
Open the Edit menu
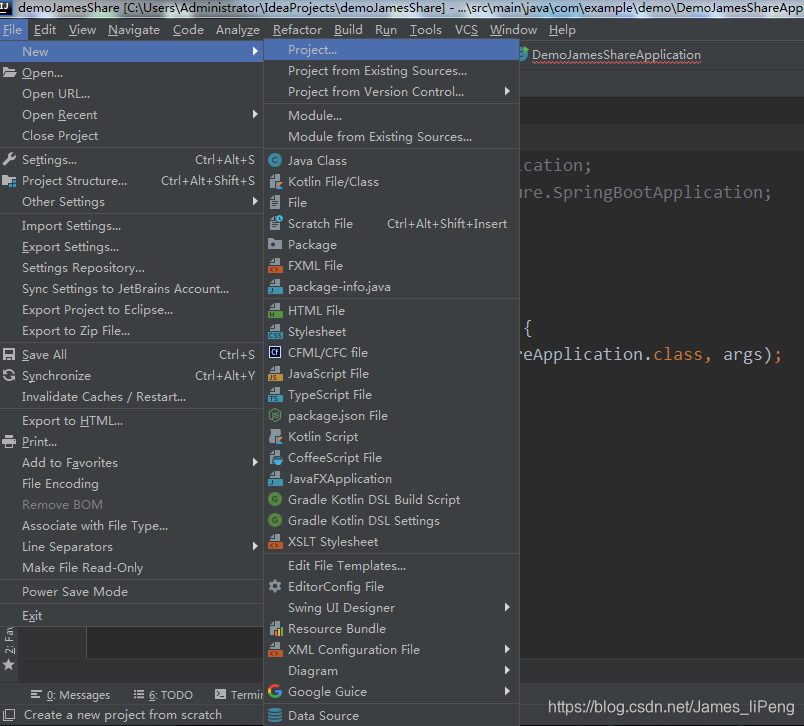[45, 30]
